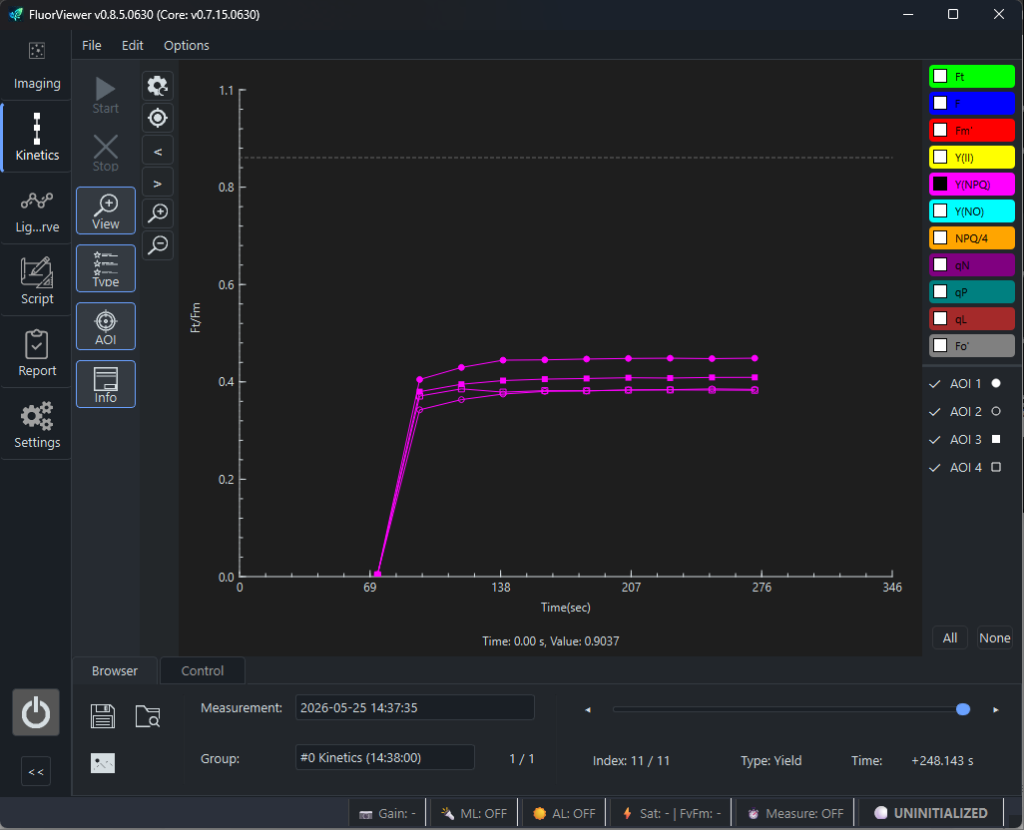Click the '+248.143 s' time value
Viewport: 1024px width, 830px height.
coord(942,761)
